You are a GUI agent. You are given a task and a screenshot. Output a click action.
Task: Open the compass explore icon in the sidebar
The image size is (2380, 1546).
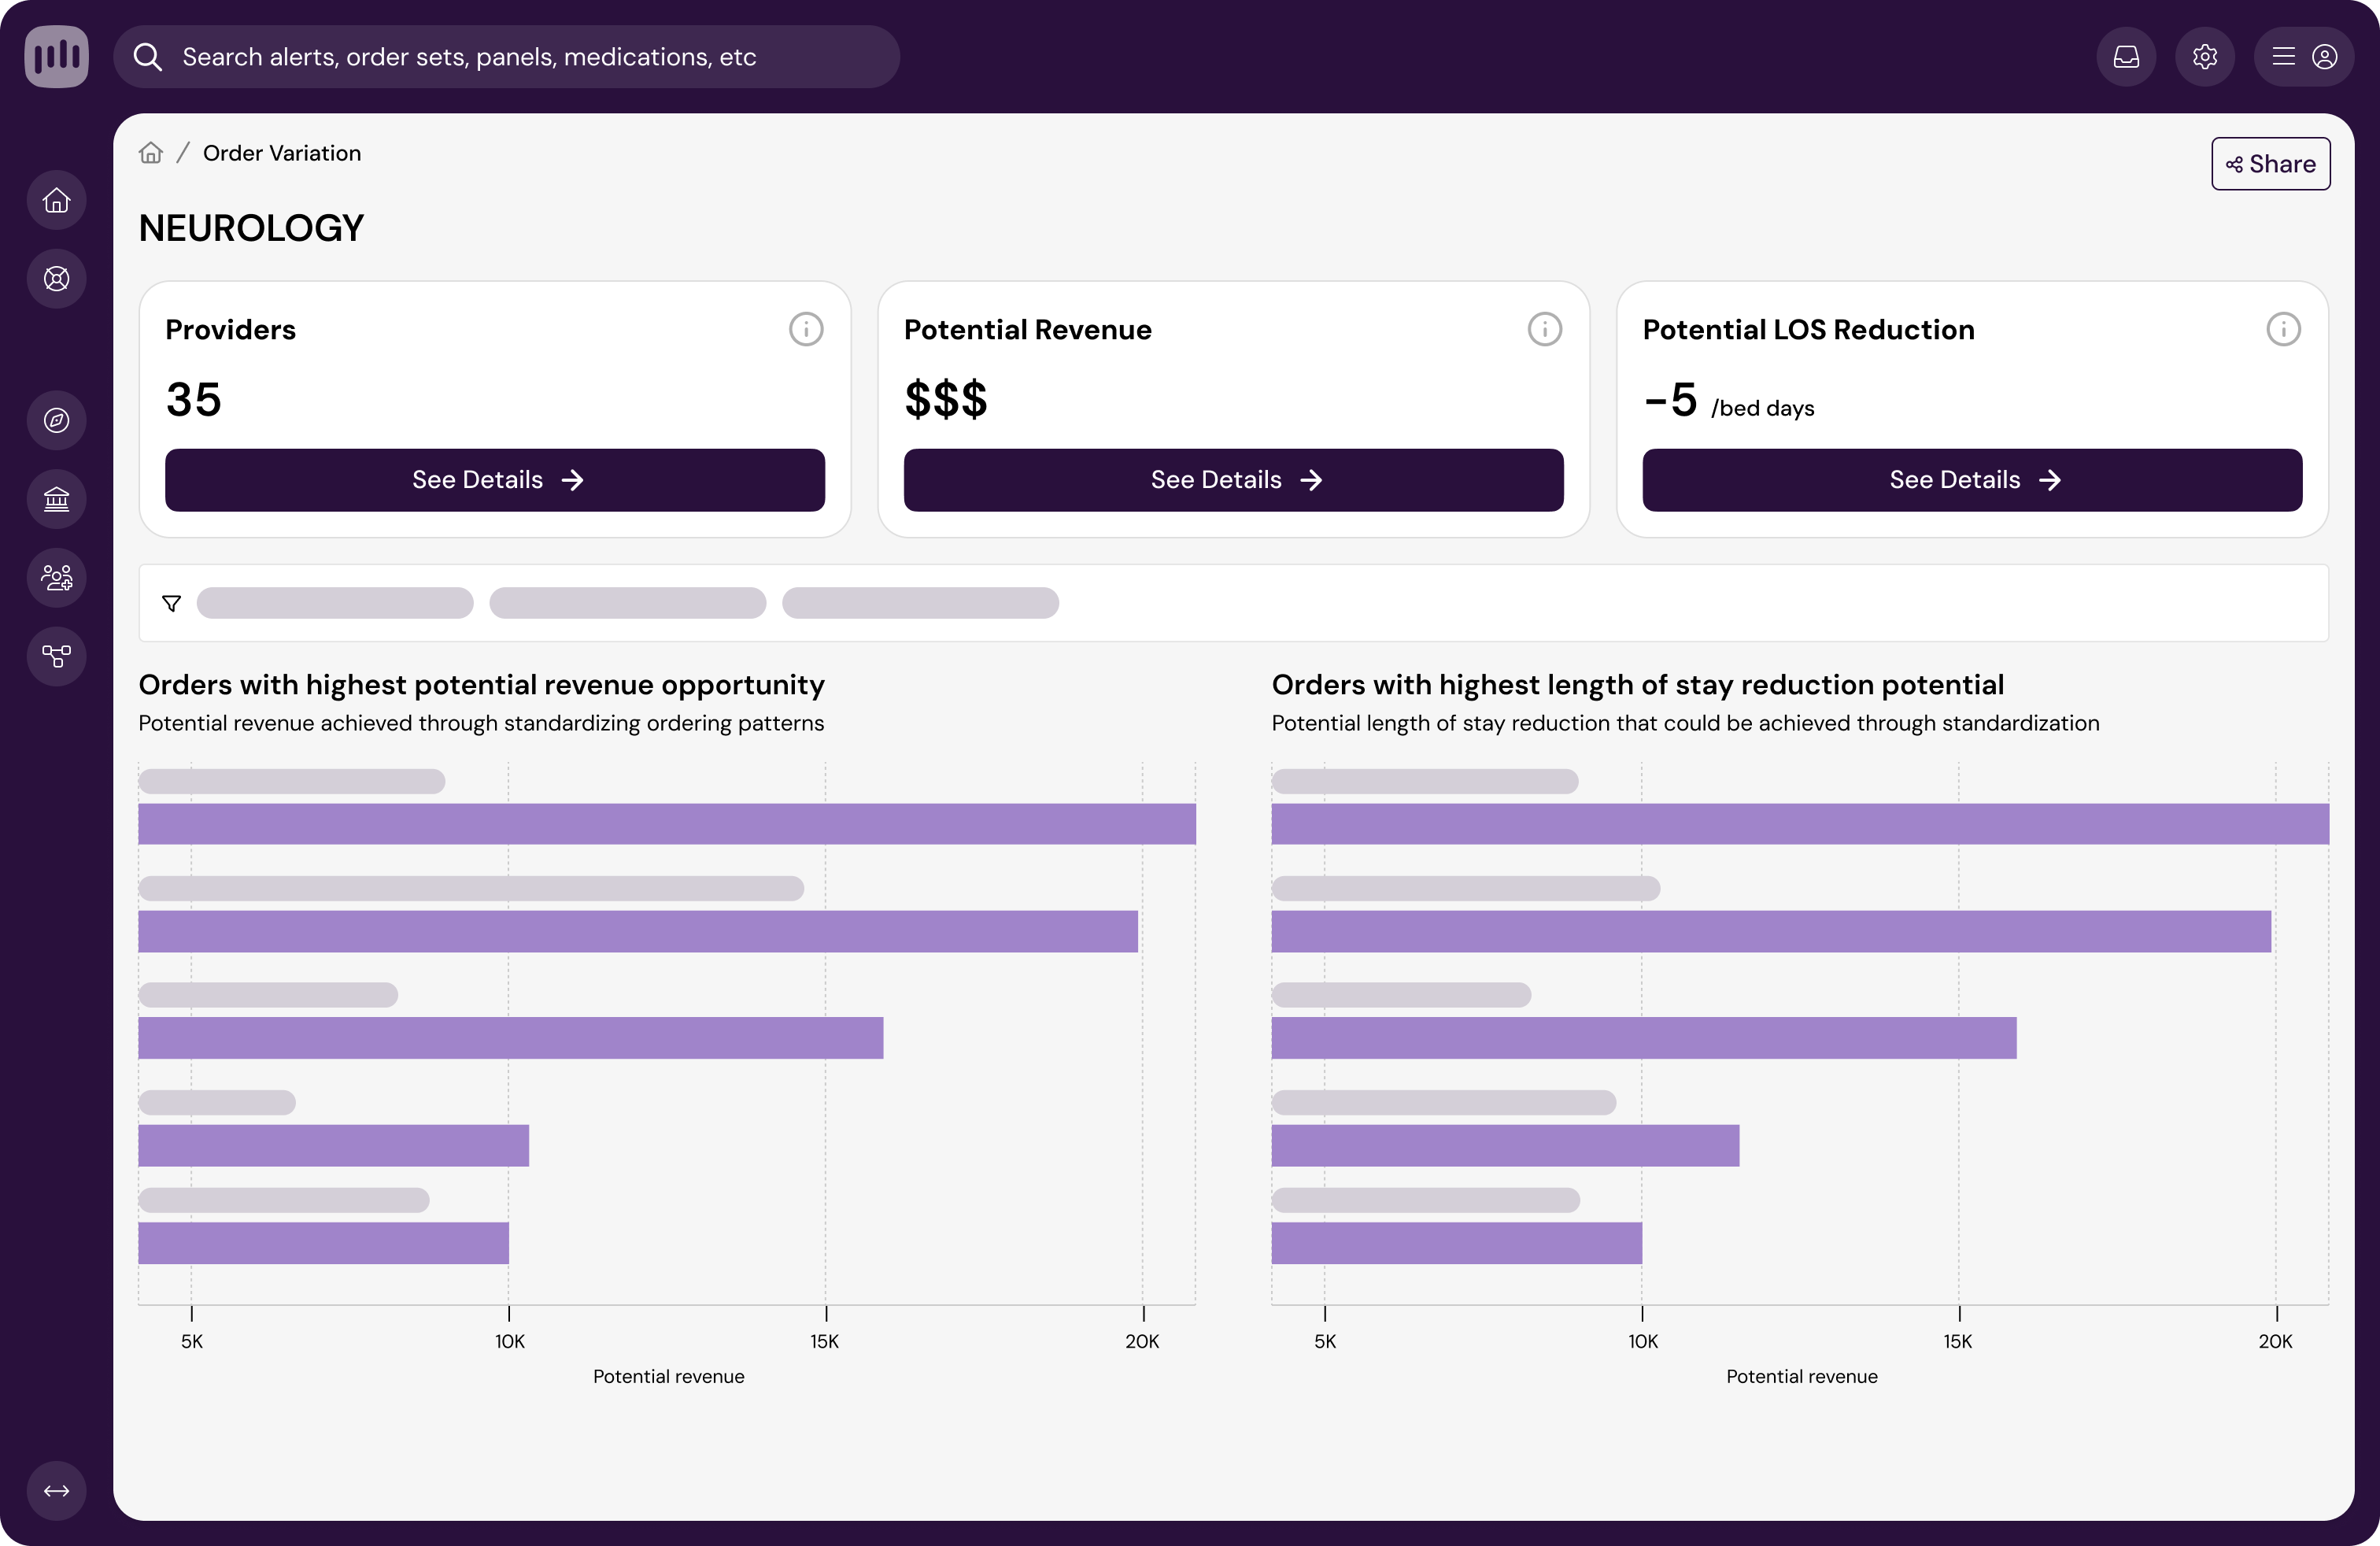[x=57, y=421]
